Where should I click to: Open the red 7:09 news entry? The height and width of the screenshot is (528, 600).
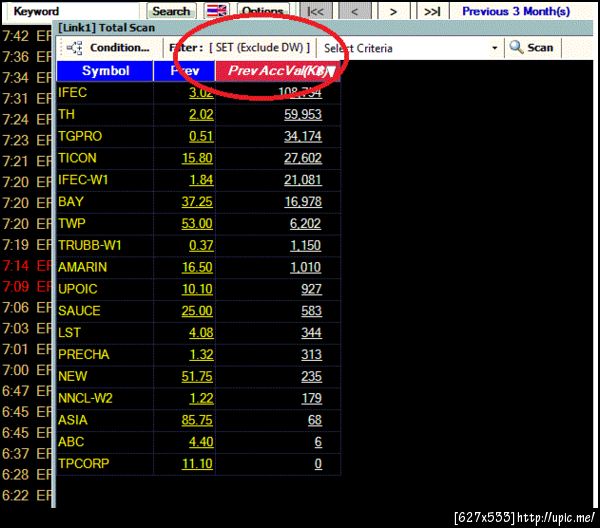pos(27,287)
